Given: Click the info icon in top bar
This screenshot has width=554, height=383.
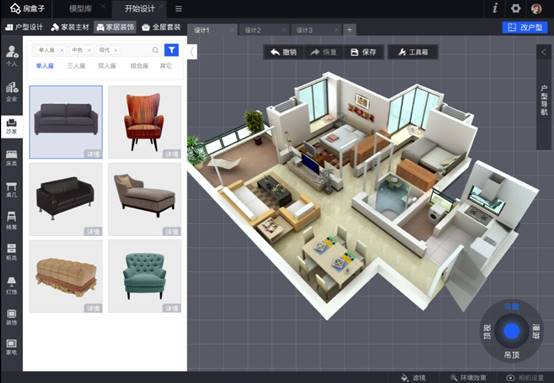Looking at the screenshot, I should 495,8.
